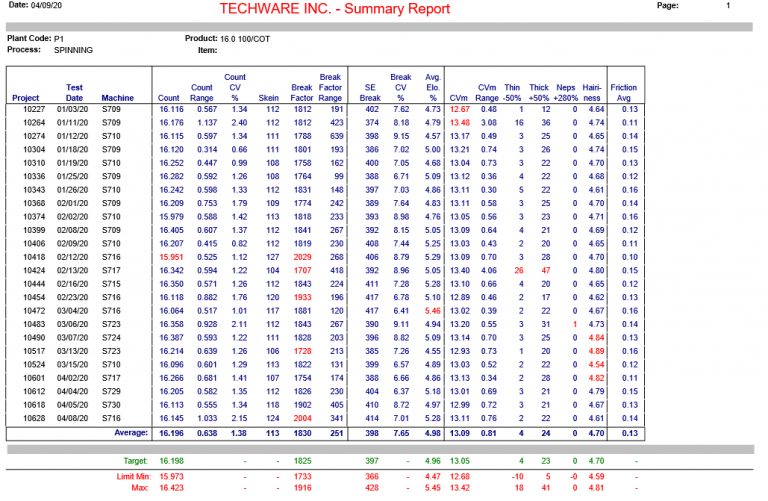Screen dimensions: 768x501
Task: Select the Machine column header
Action: pos(118,98)
